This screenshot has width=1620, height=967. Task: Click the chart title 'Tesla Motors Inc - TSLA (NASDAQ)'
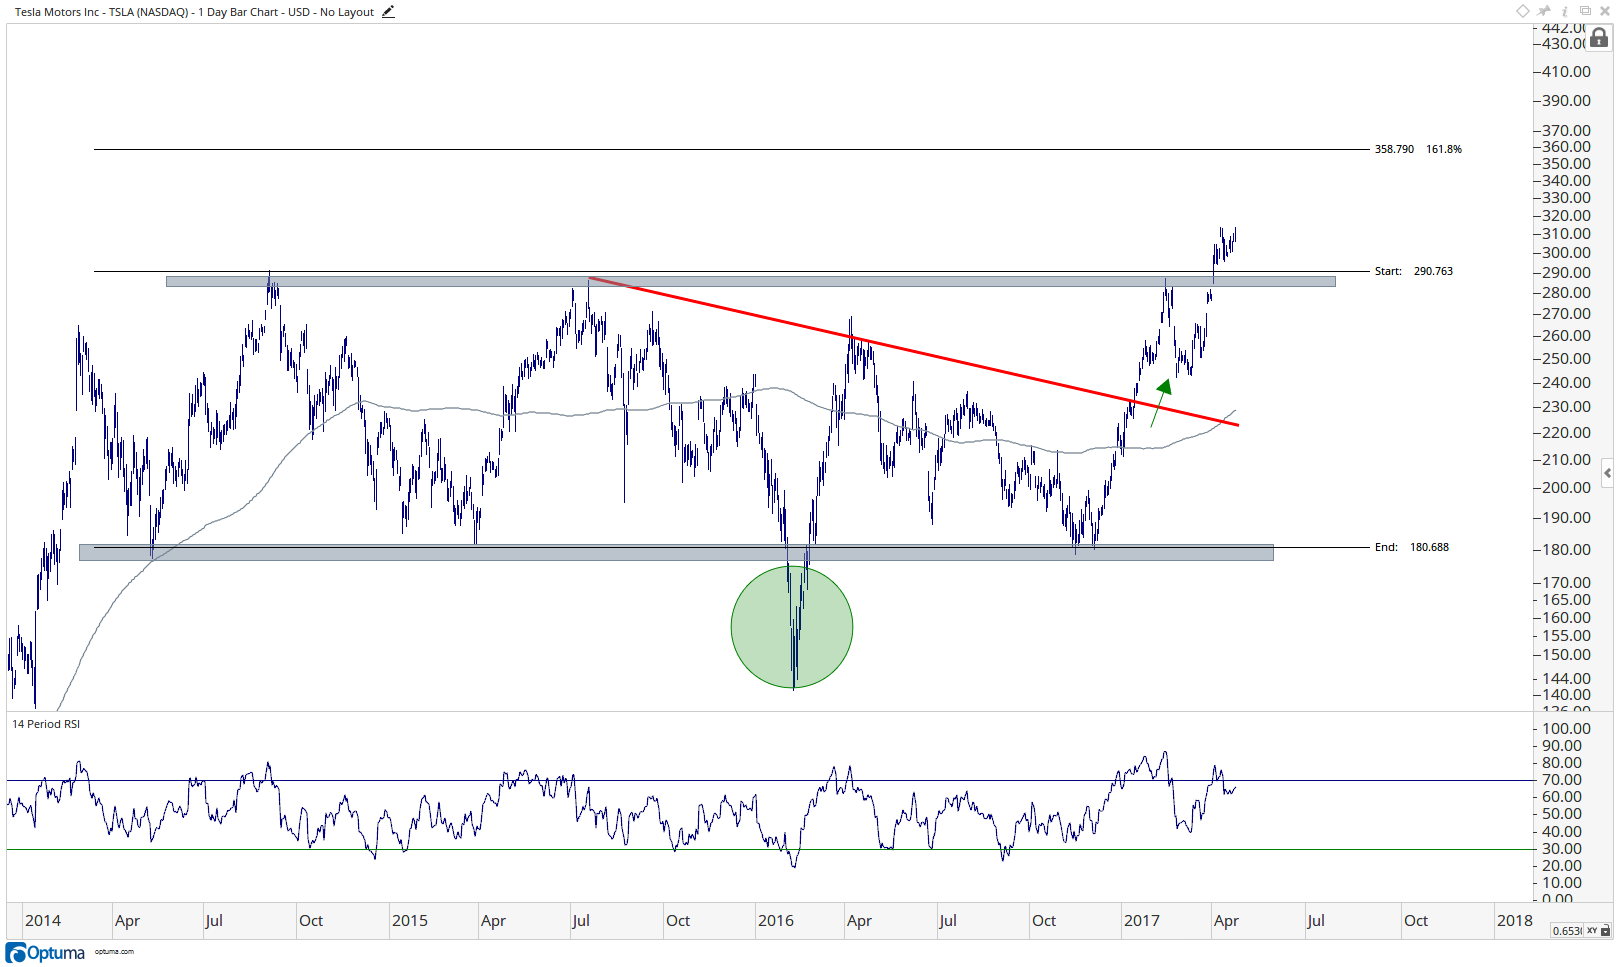(x=104, y=12)
